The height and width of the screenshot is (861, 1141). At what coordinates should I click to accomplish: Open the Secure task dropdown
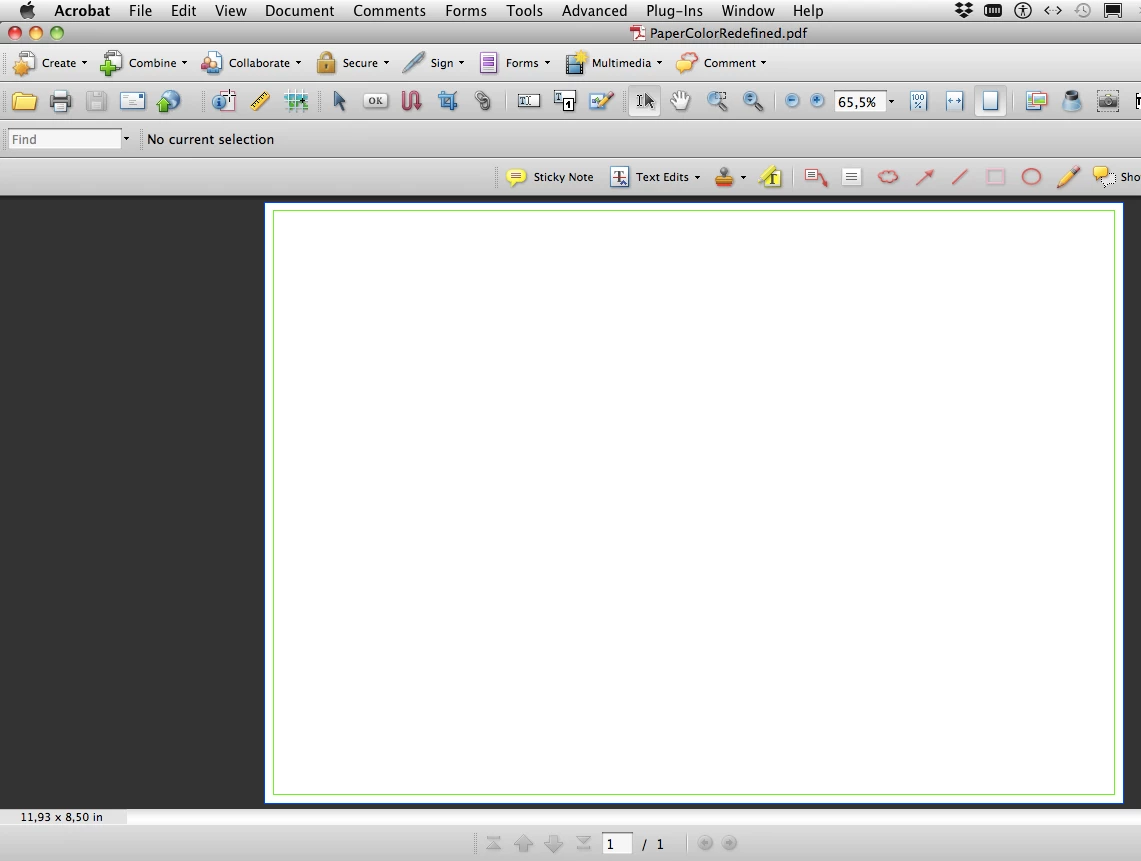[353, 63]
